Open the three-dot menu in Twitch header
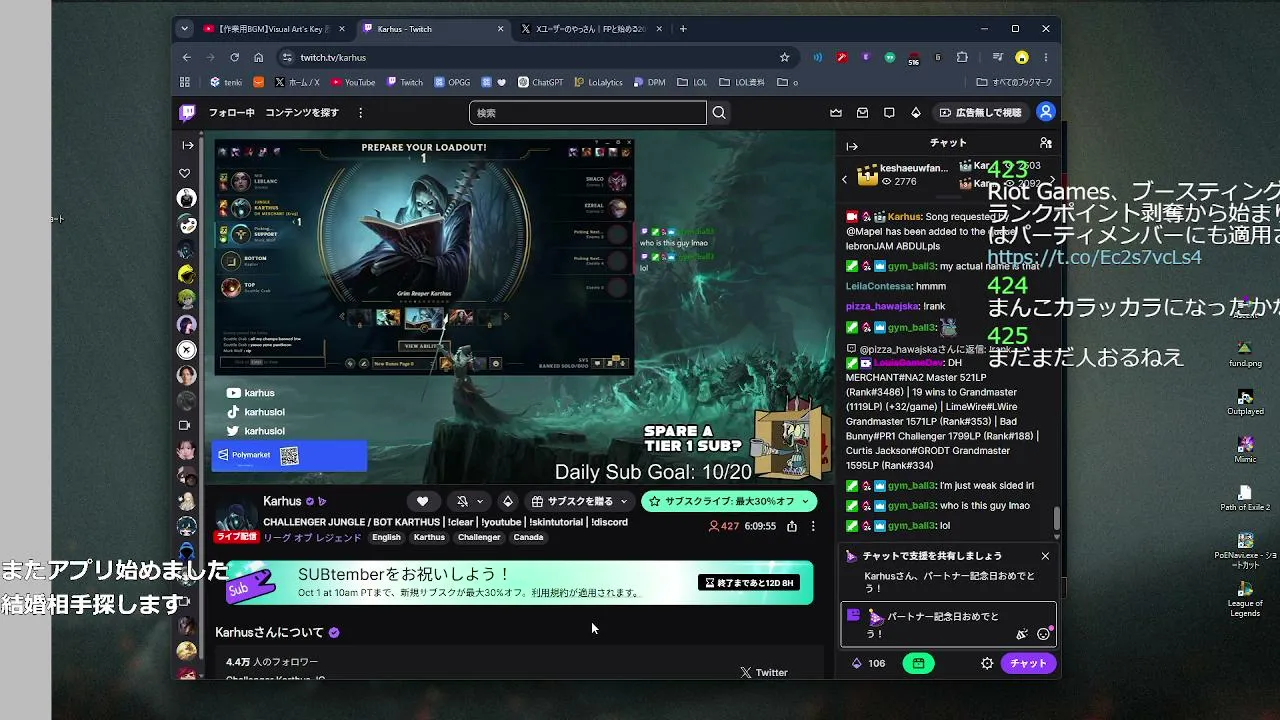The width and height of the screenshot is (1280, 720). click(x=360, y=113)
